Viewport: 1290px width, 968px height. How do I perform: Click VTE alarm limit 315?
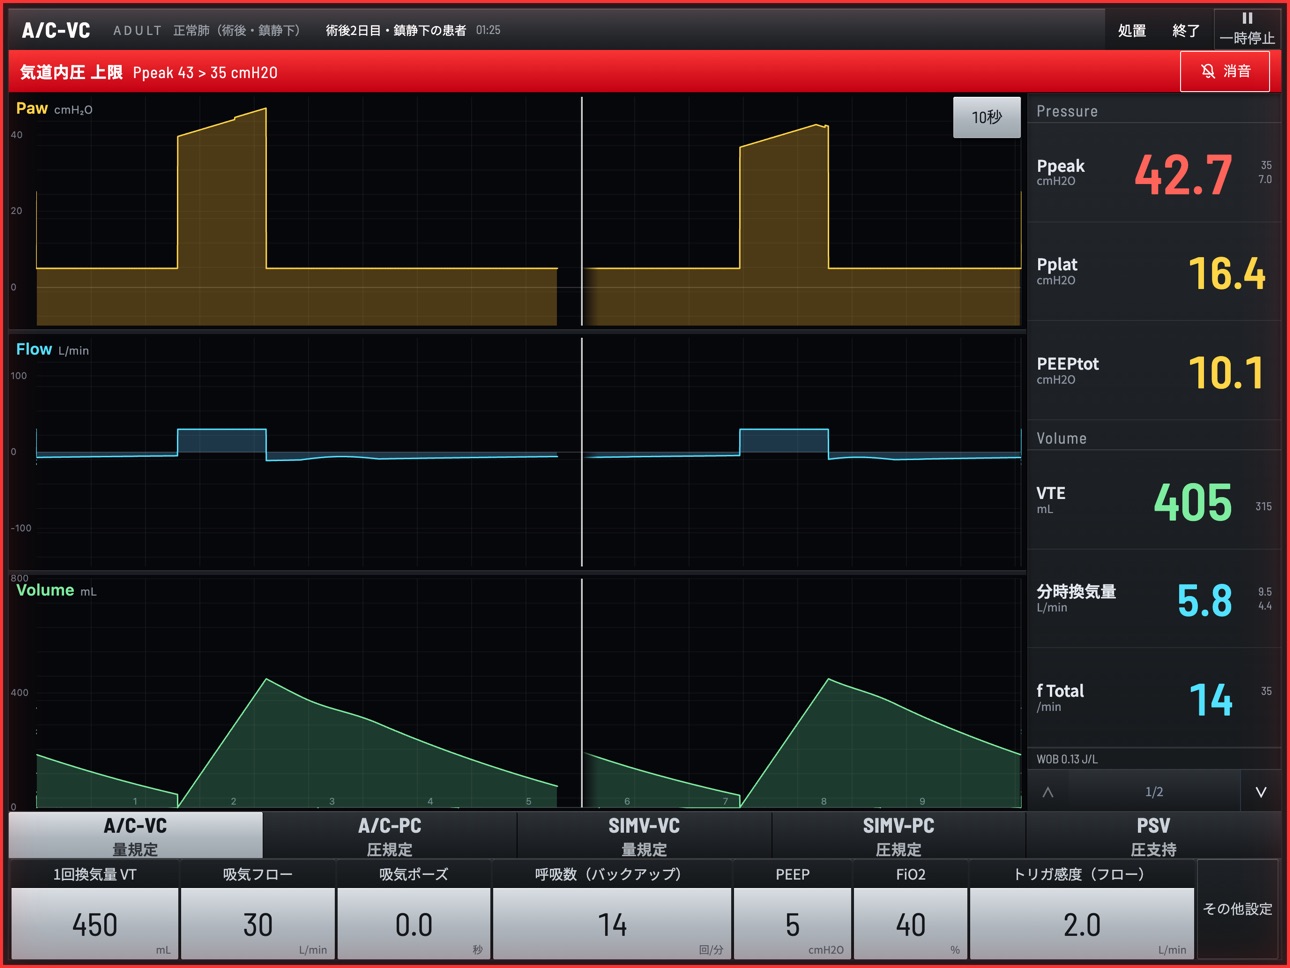coord(1263,507)
